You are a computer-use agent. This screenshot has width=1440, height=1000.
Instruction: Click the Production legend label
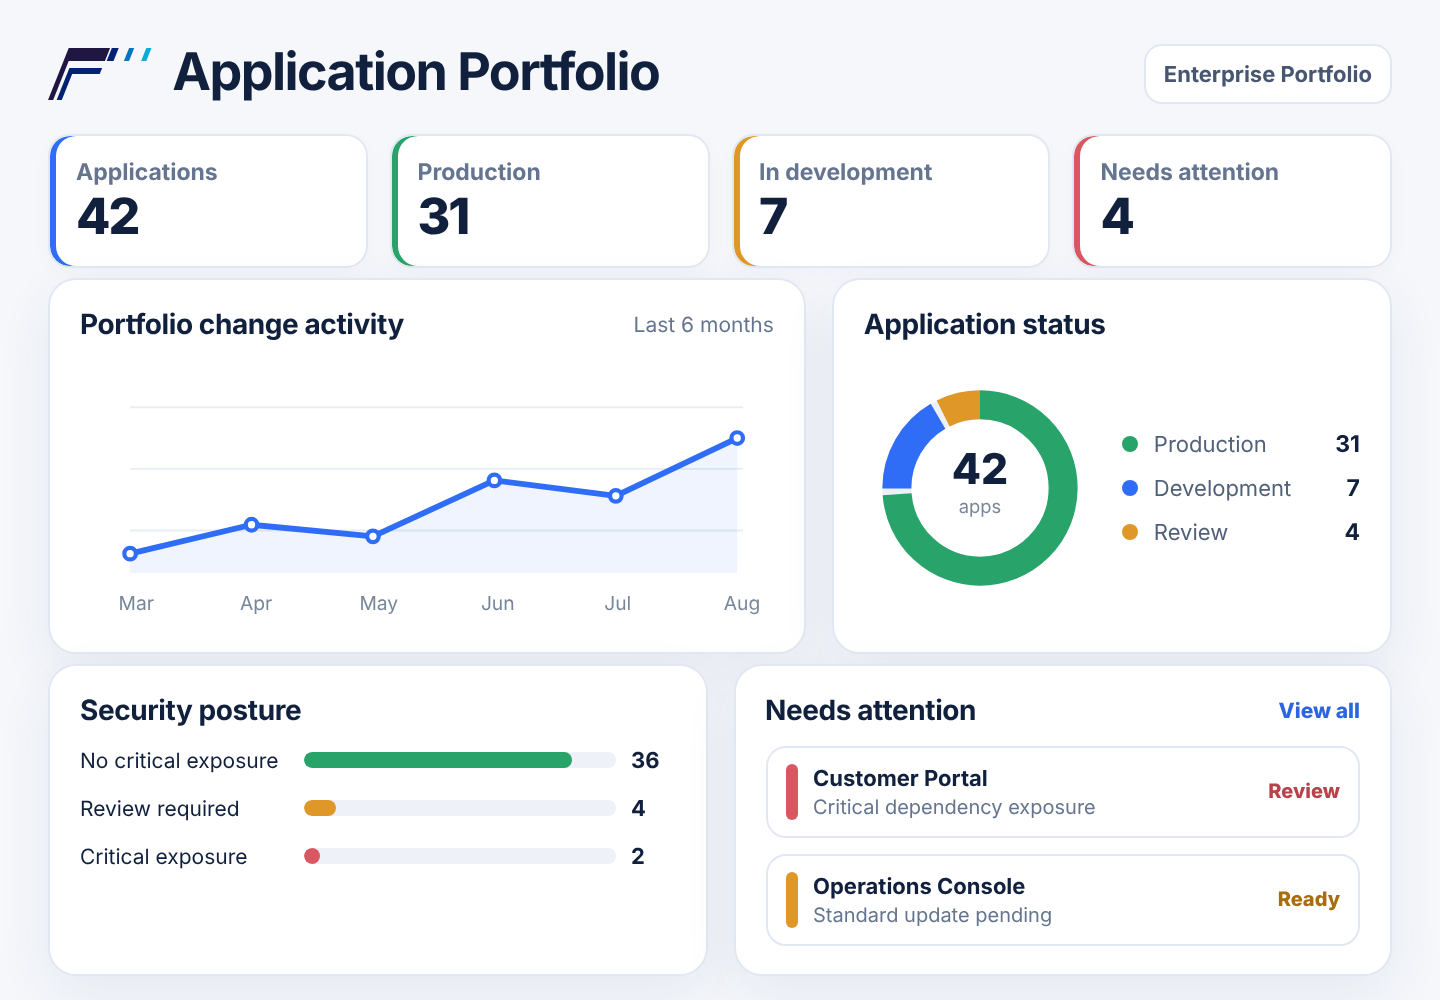point(1210,444)
